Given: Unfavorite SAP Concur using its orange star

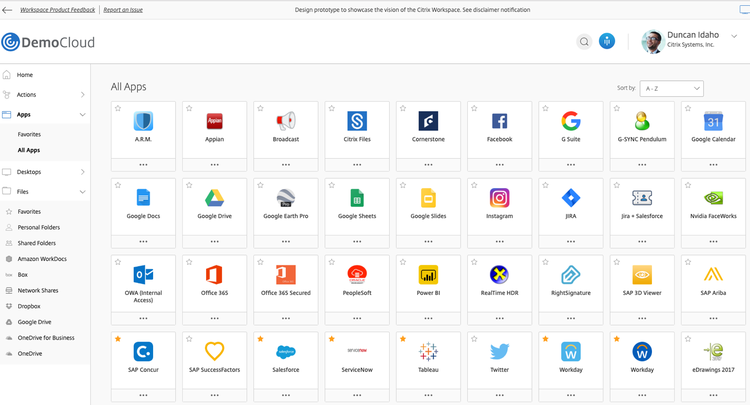Looking at the screenshot, I should click(118, 339).
